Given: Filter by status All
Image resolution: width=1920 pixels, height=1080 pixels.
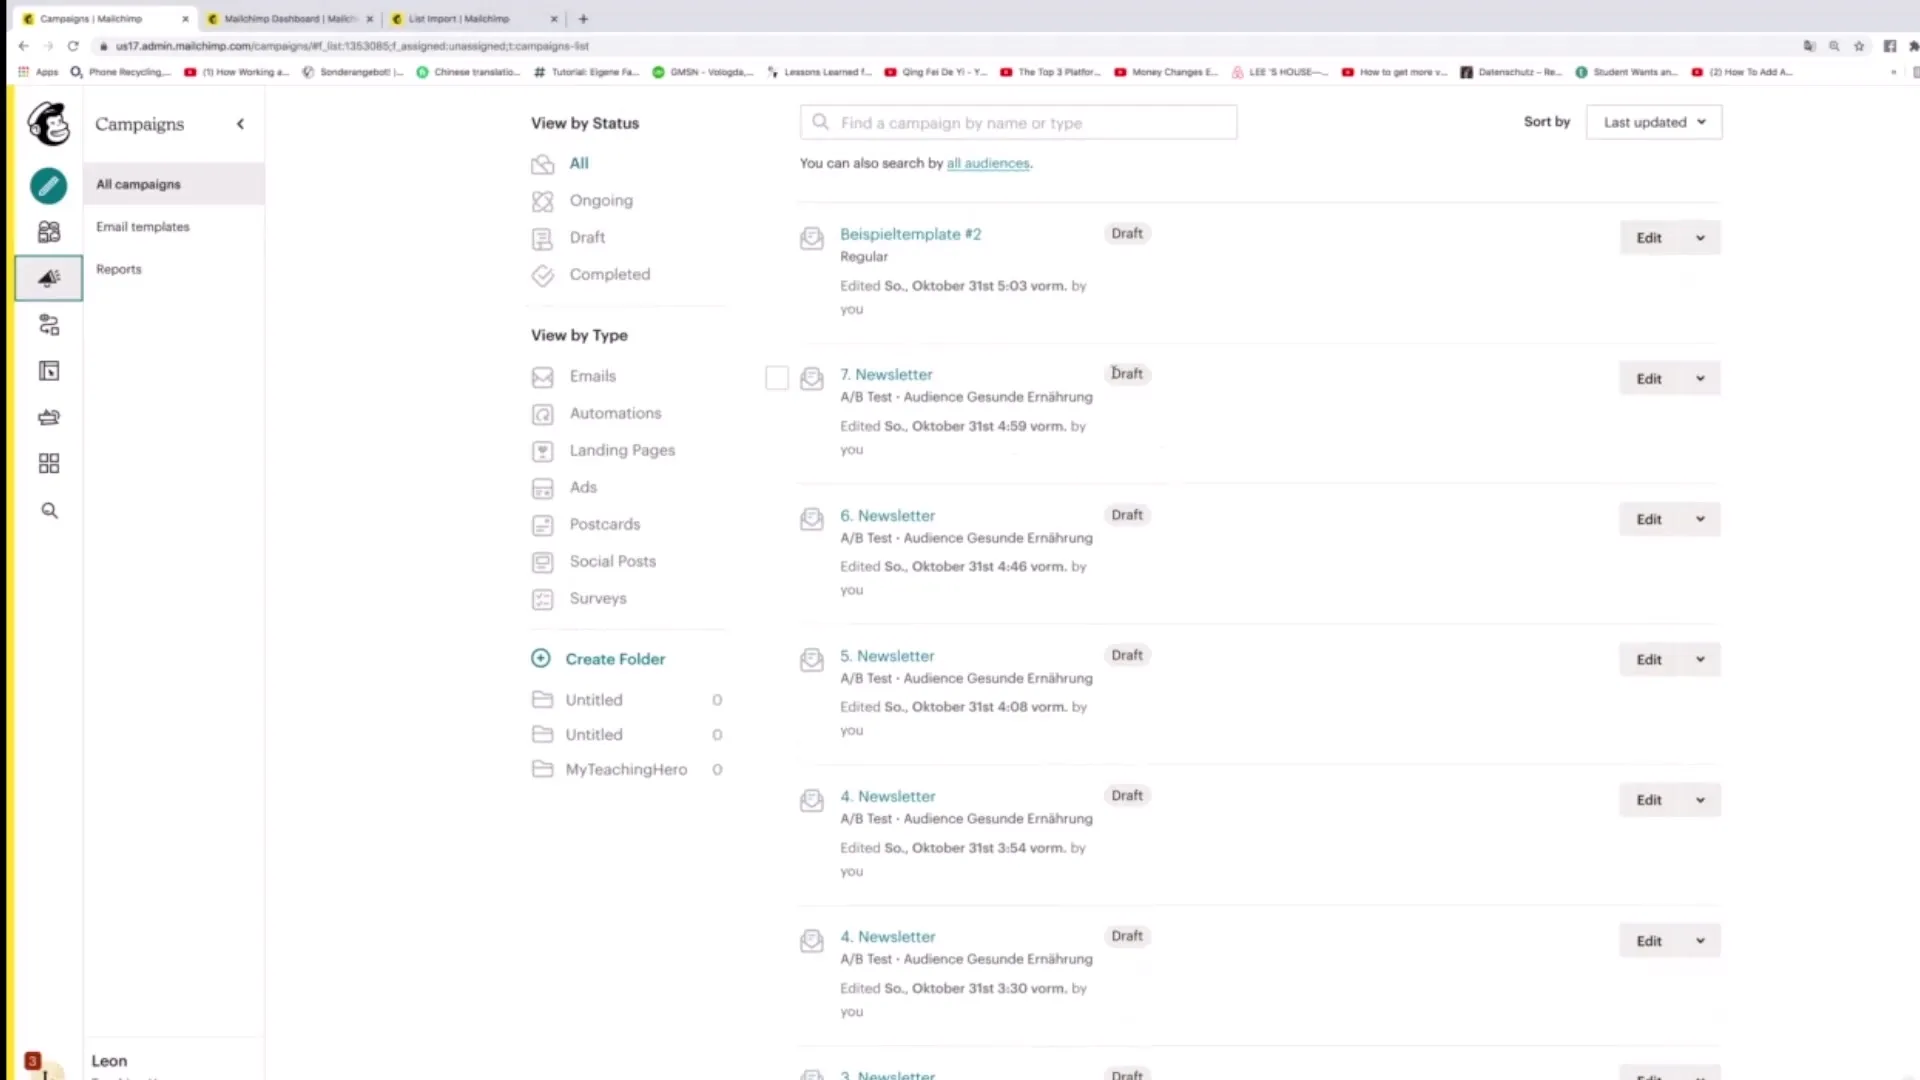Looking at the screenshot, I should (x=579, y=163).
